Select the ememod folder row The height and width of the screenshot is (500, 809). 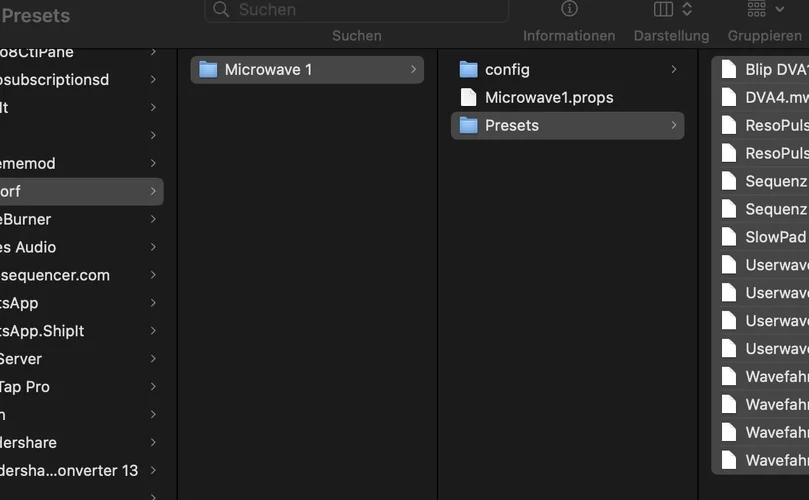[82, 164]
